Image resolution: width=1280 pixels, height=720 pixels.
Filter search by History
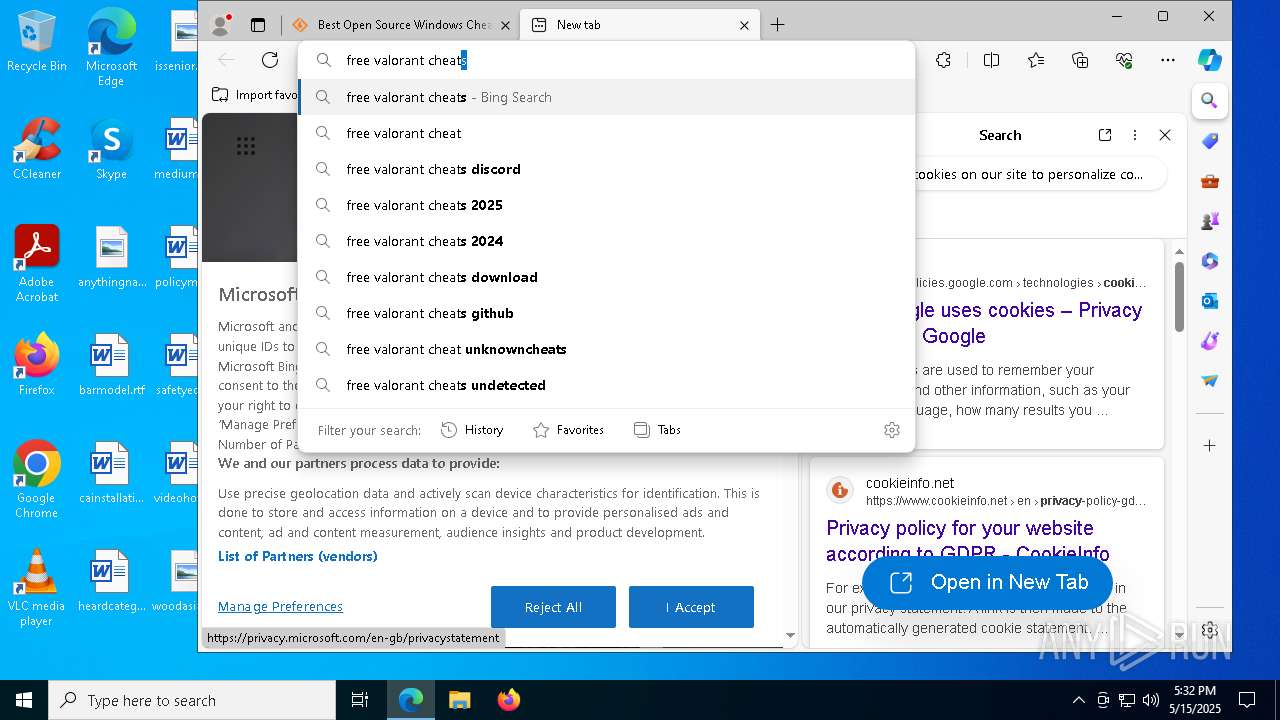pos(472,430)
